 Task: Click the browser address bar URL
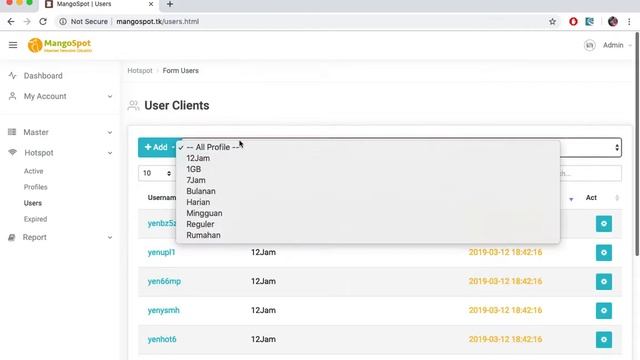[x=158, y=22]
